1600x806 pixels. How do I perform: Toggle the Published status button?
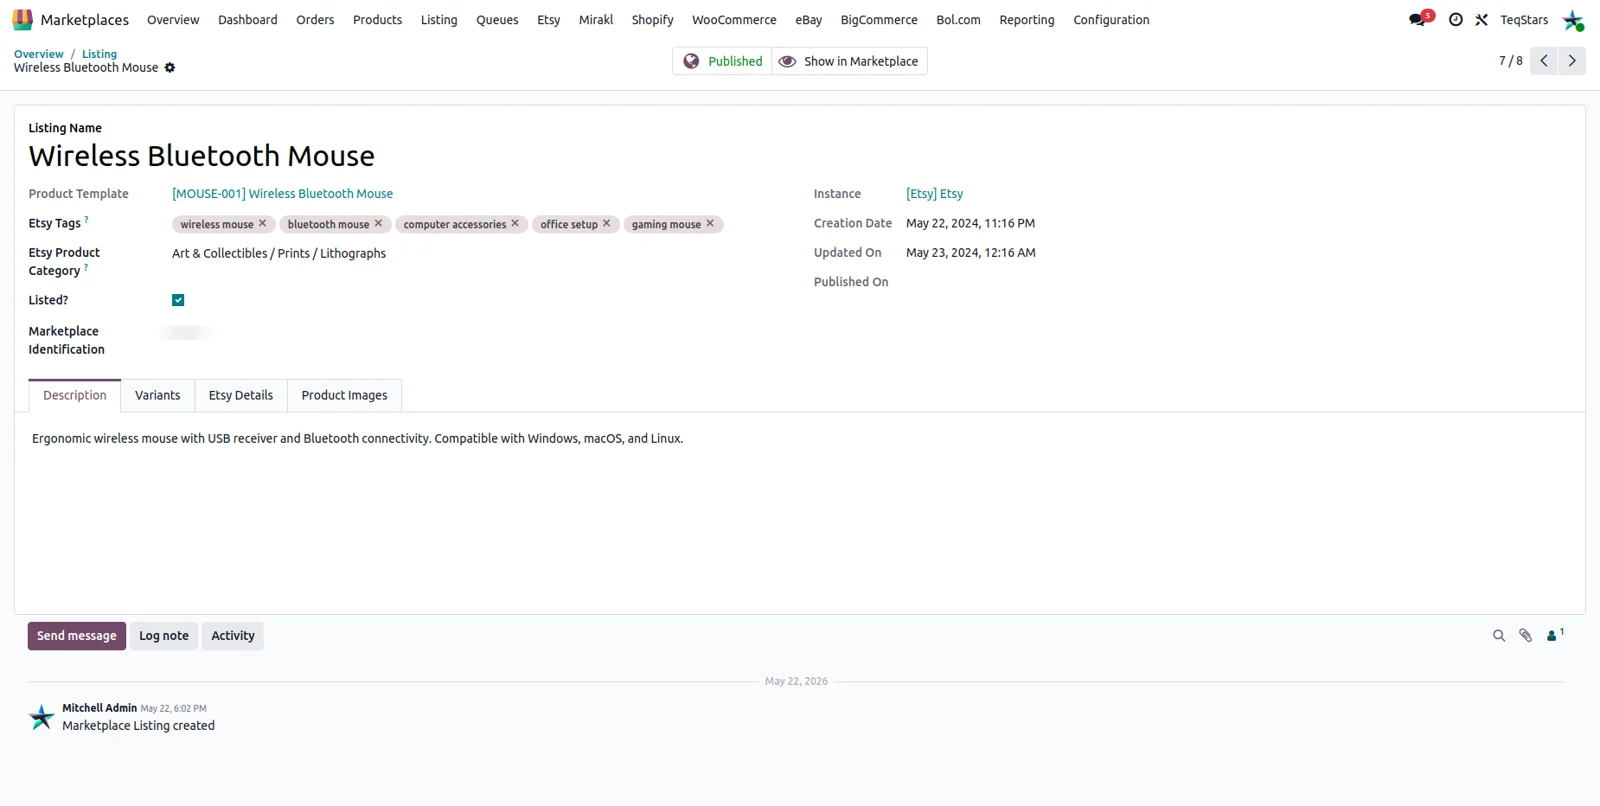tap(722, 61)
